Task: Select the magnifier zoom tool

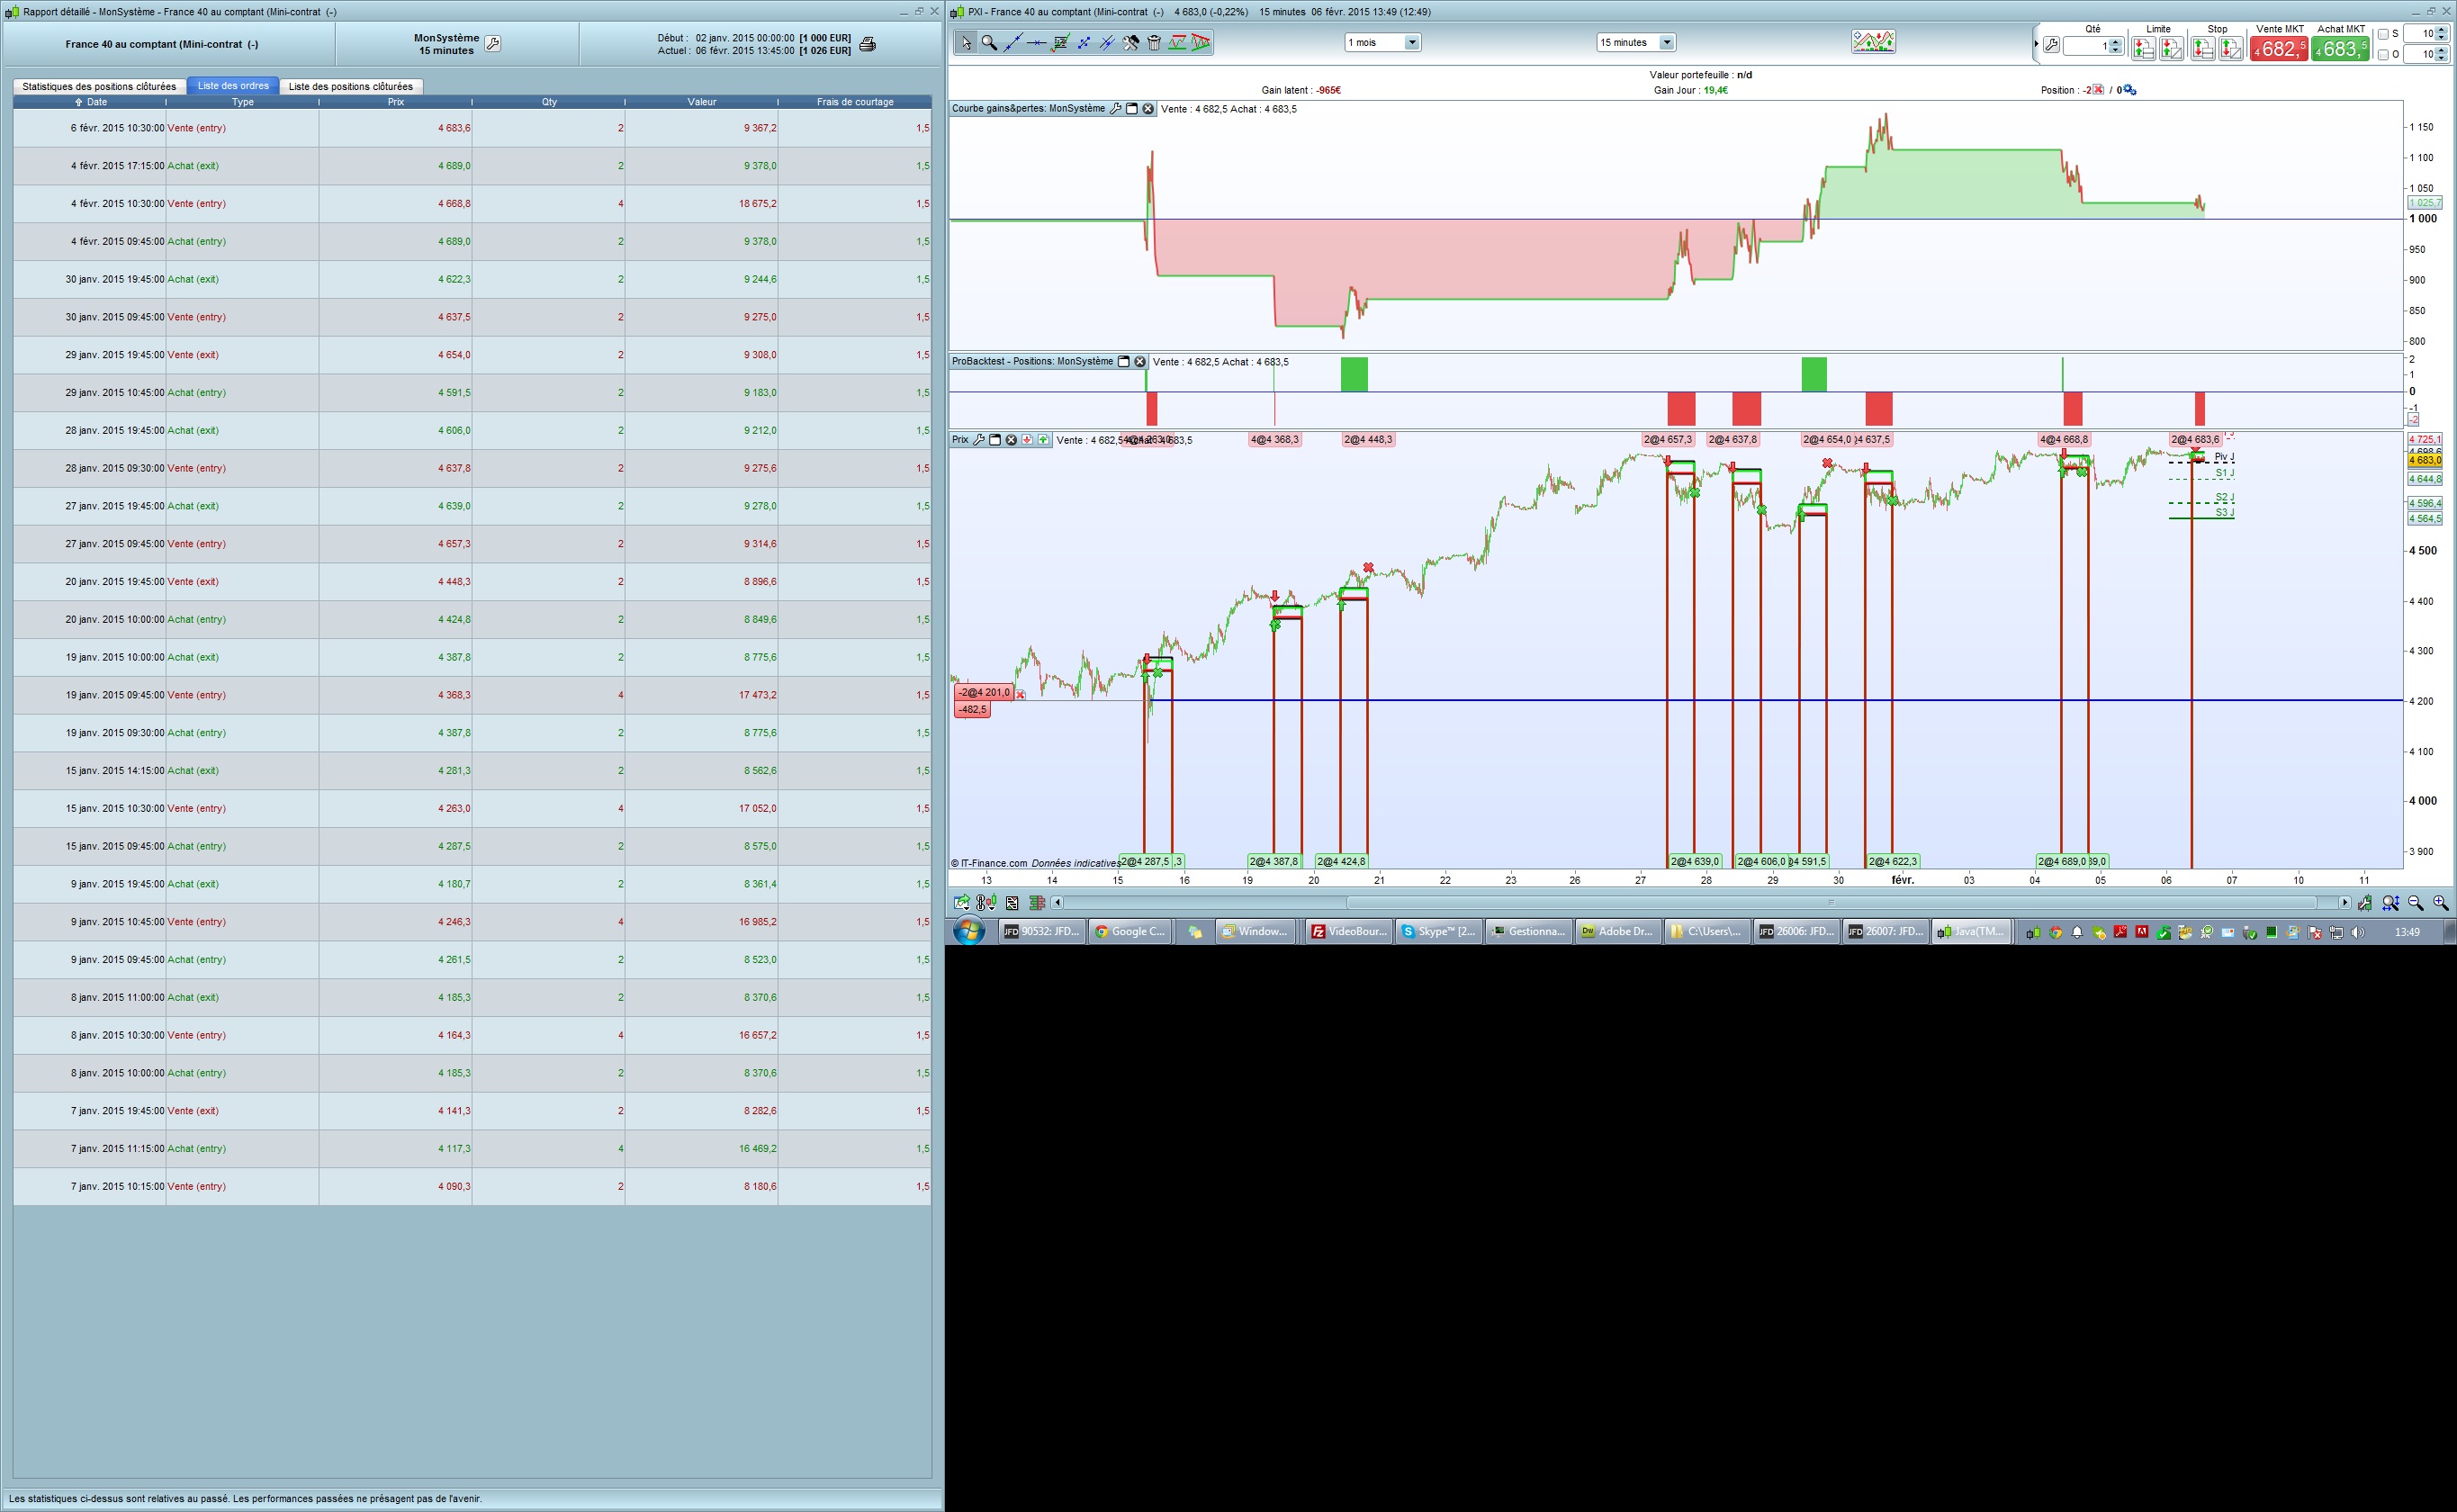Action: 989,42
